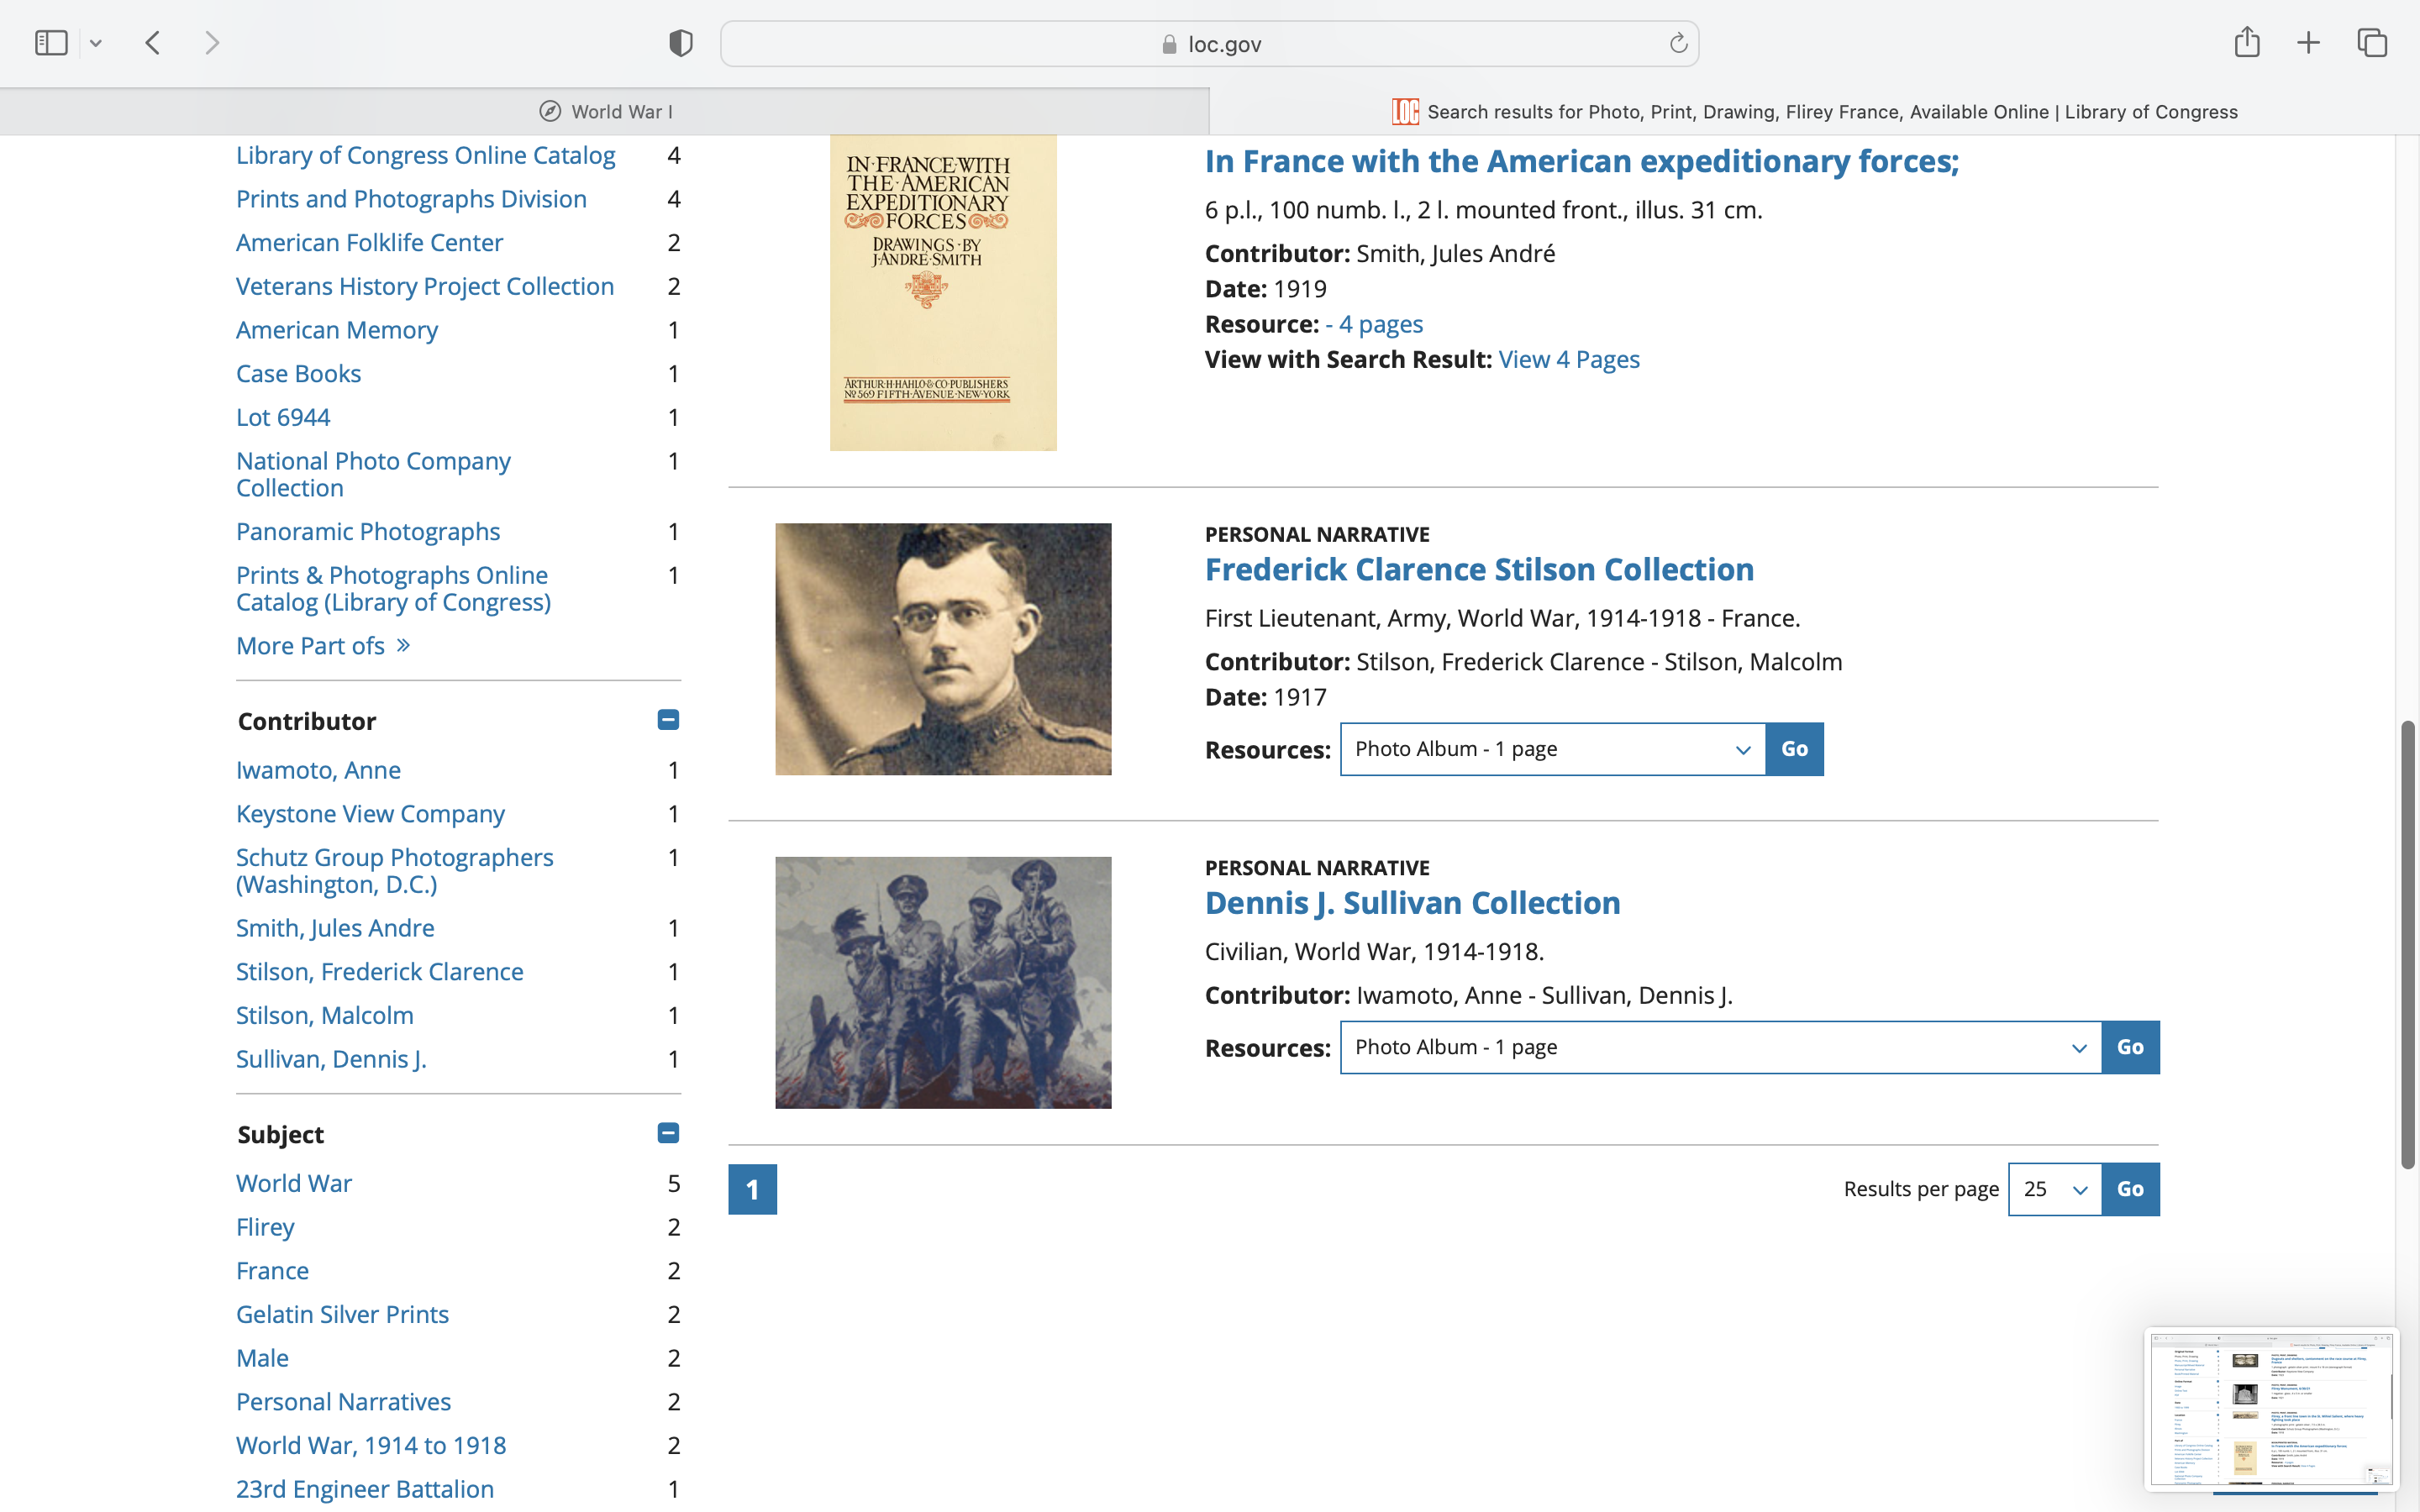
Task: Switch to the World War I tab
Action: click(x=605, y=112)
